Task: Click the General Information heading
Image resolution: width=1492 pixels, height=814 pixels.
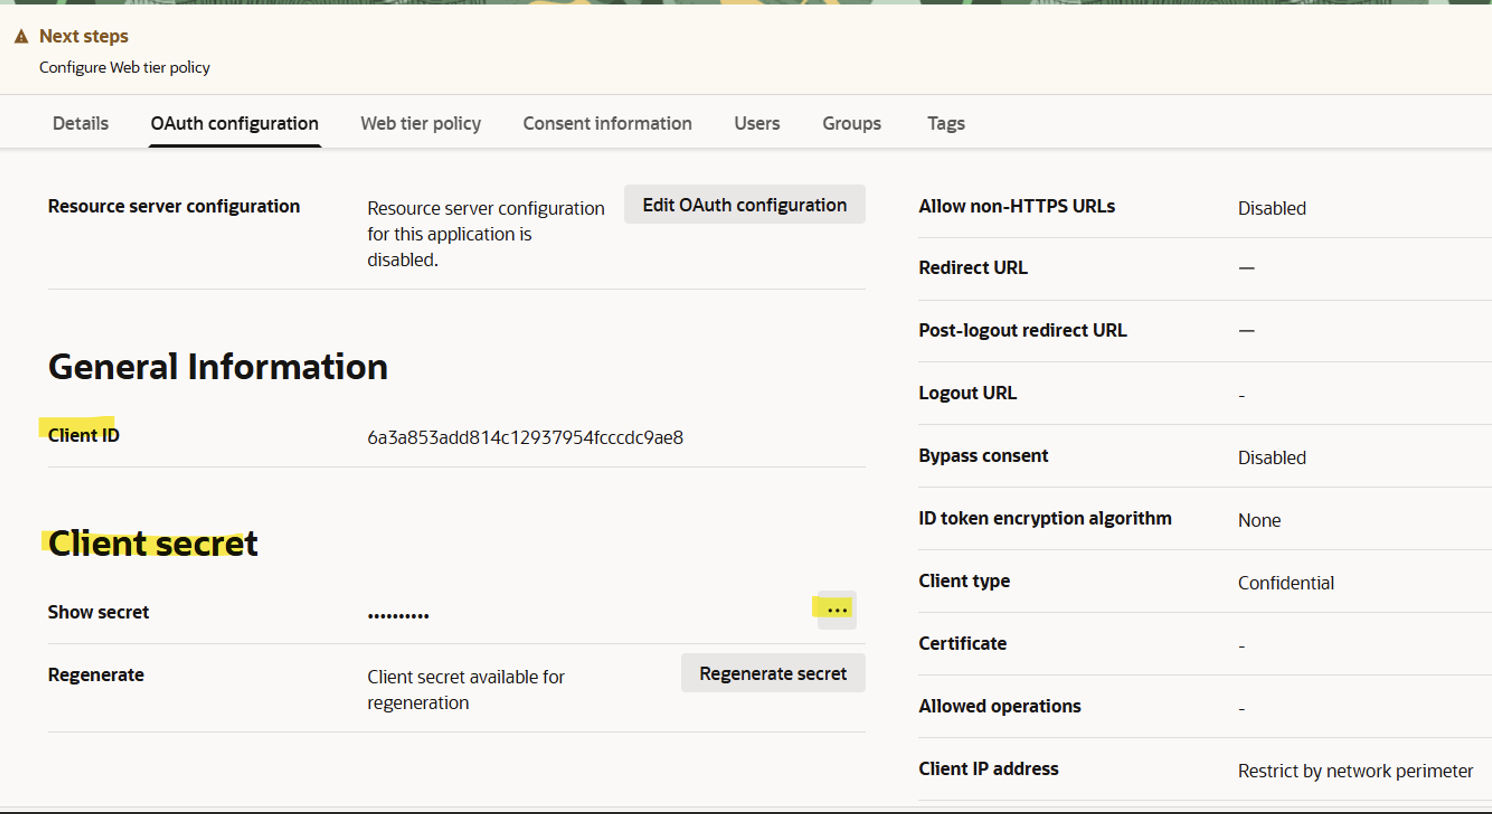Action: click(x=218, y=366)
